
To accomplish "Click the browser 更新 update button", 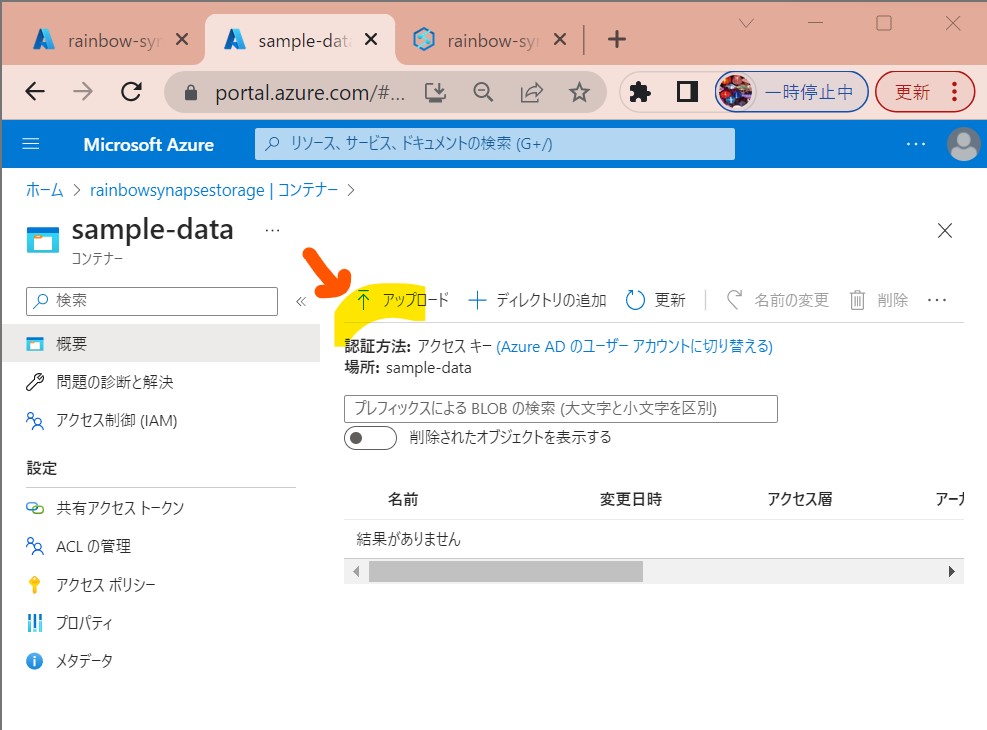I will click(x=925, y=92).
